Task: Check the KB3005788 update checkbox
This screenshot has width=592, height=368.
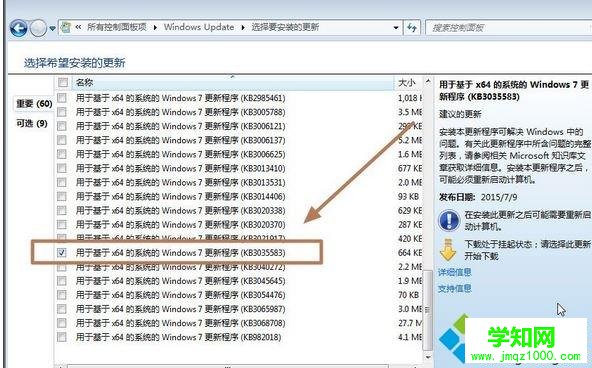Action: 62,112
